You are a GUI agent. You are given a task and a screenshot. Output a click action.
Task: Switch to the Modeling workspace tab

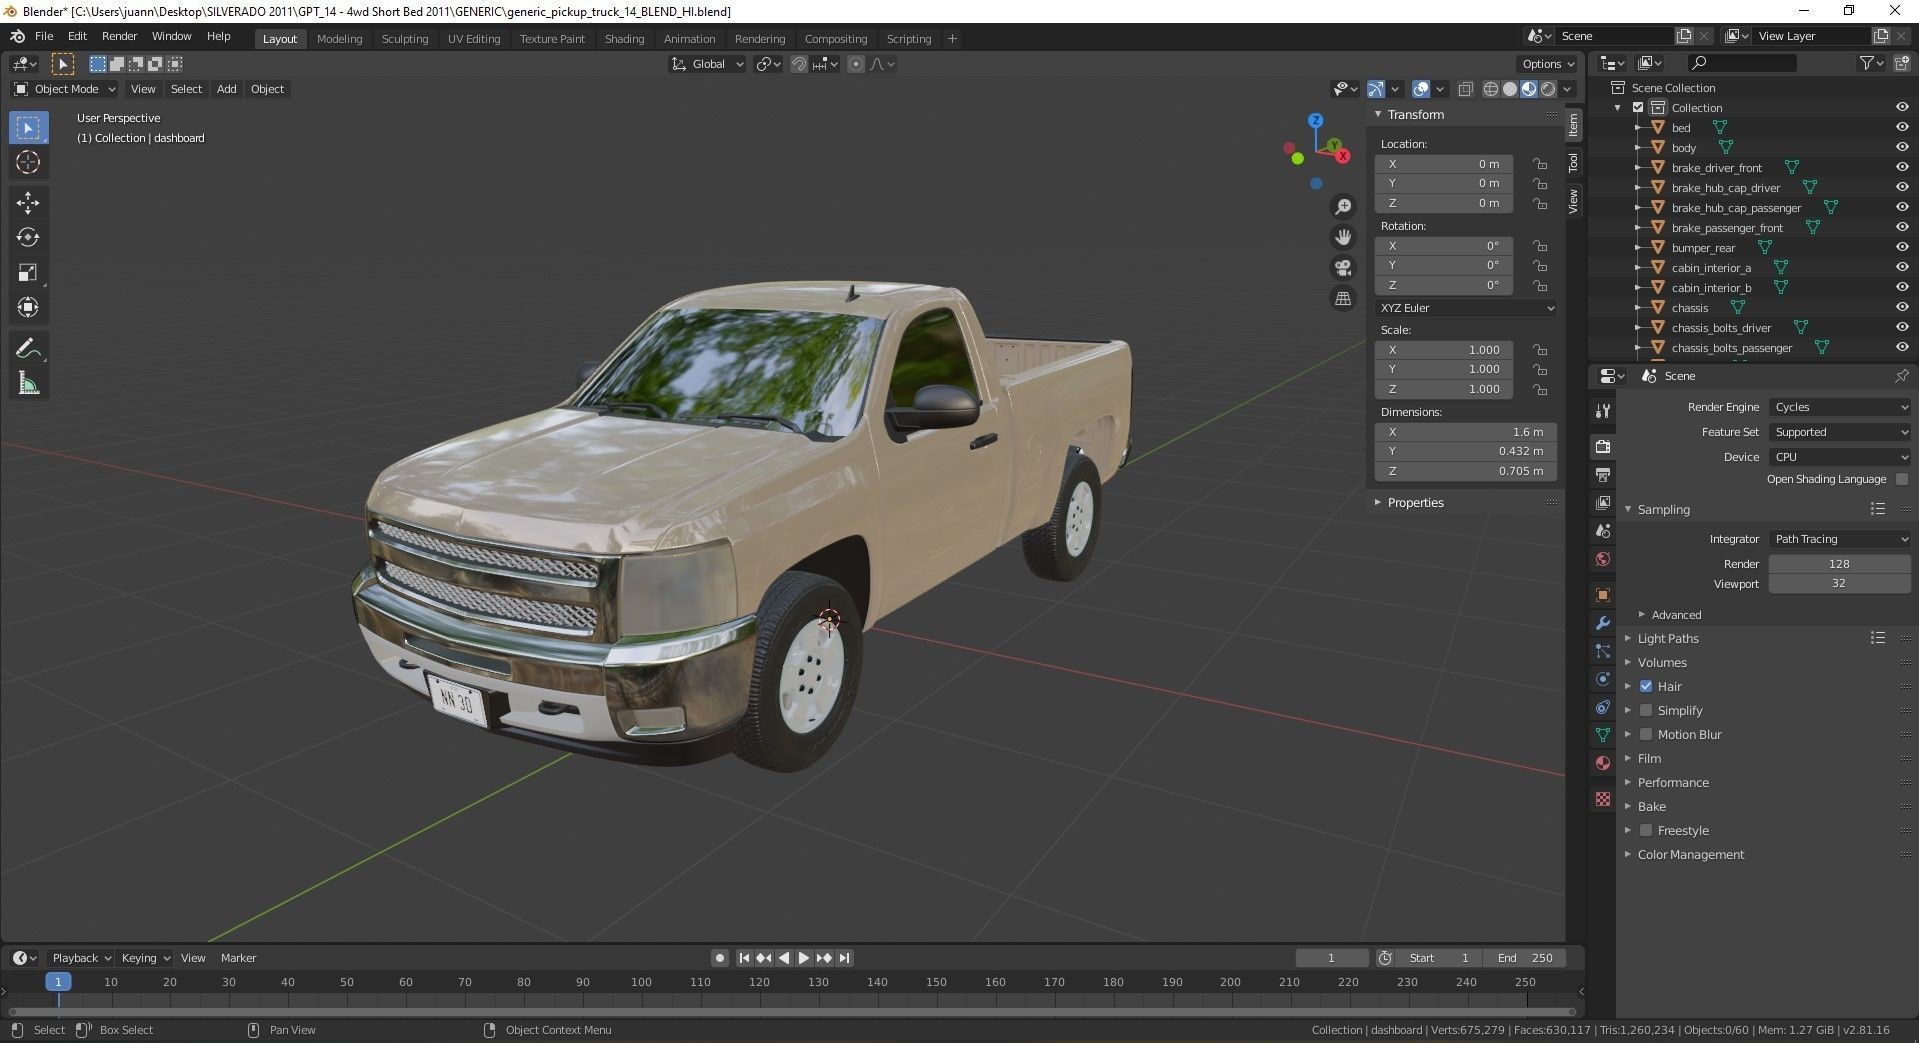point(339,39)
